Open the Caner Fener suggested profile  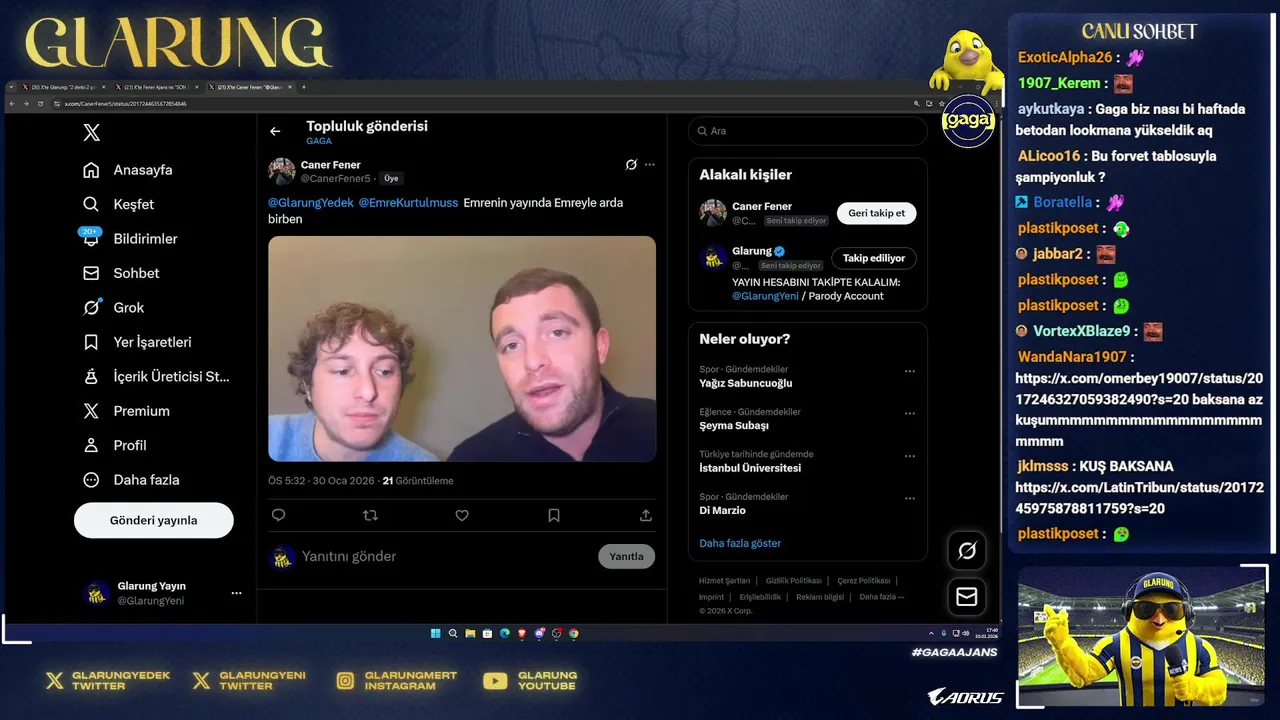pos(762,207)
